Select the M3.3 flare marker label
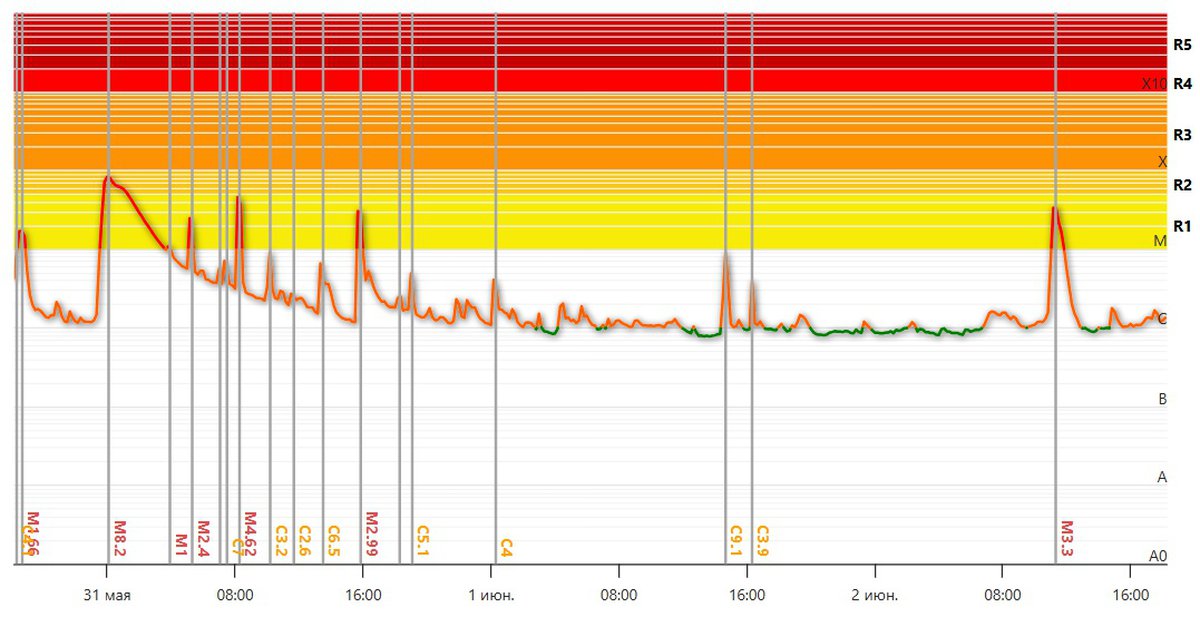 tap(1067, 539)
